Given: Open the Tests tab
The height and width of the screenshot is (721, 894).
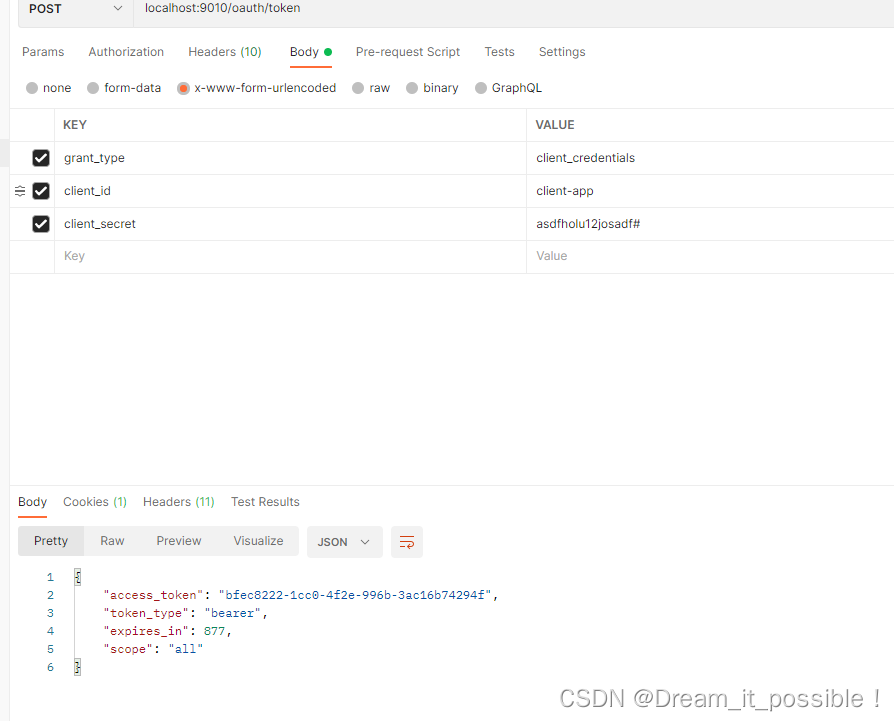Looking at the screenshot, I should [x=499, y=52].
